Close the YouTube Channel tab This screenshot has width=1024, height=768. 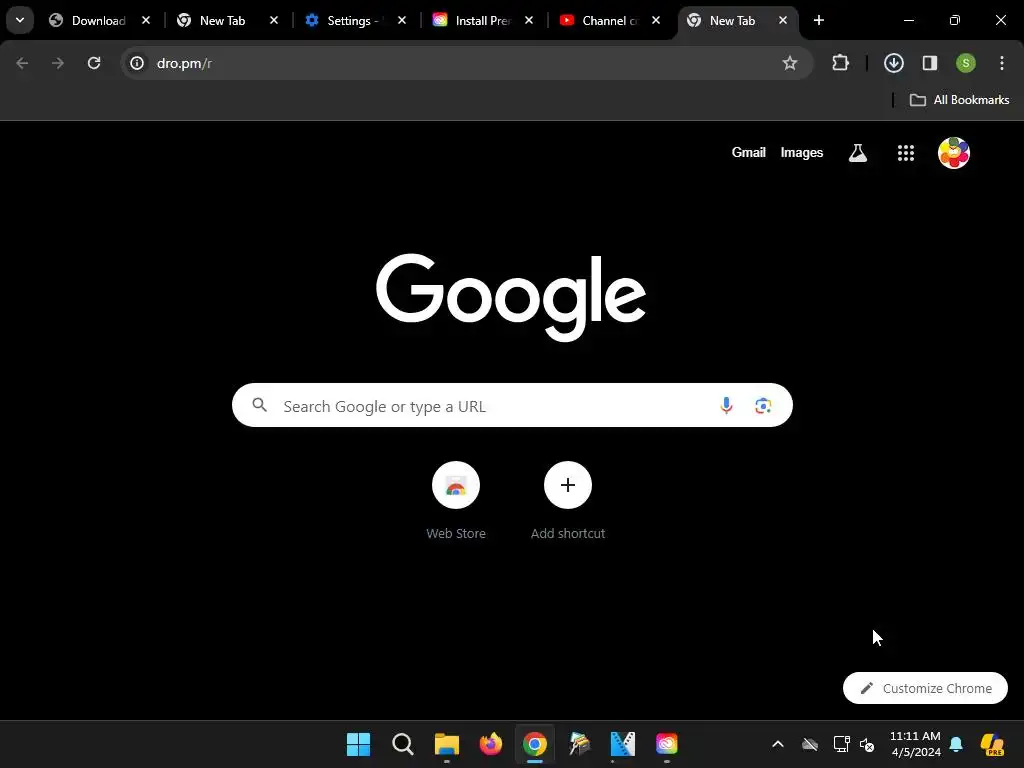[656, 20]
